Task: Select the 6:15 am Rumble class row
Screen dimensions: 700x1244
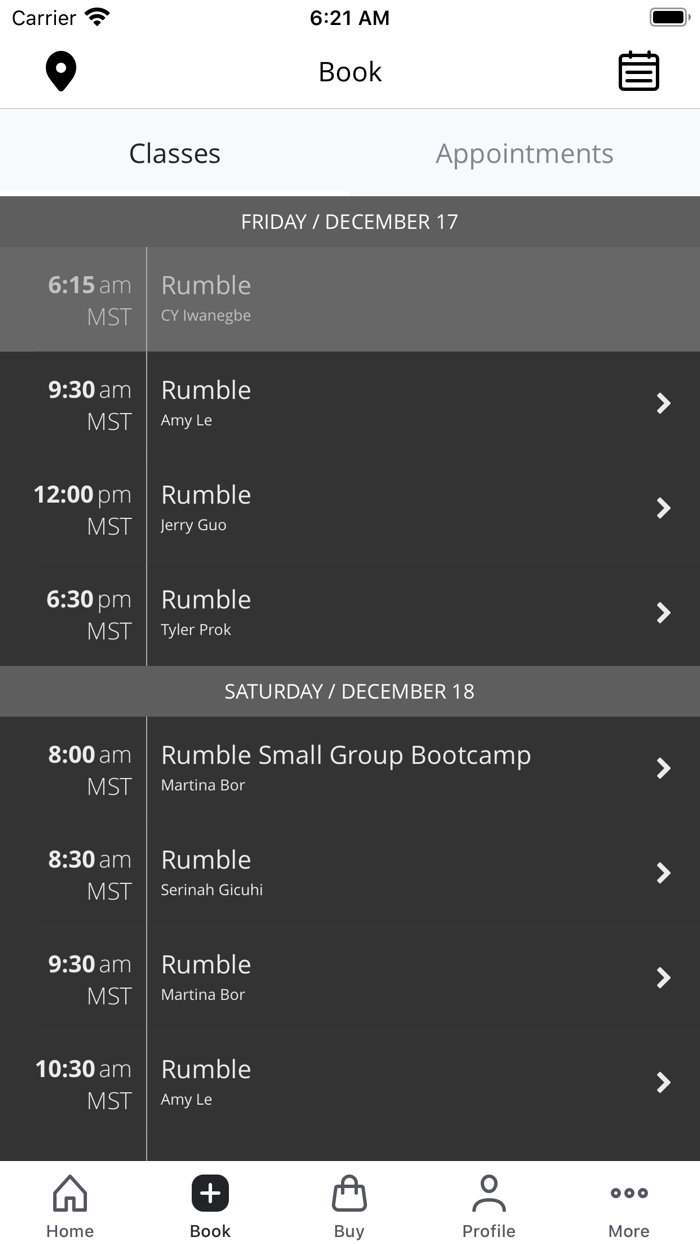Action: (x=350, y=298)
